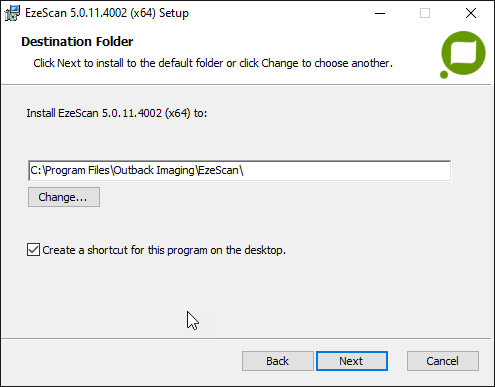Uncheck the desktop shortcut checkbox
Screen dimensions: 495x387
pyautogui.click(x=33, y=250)
